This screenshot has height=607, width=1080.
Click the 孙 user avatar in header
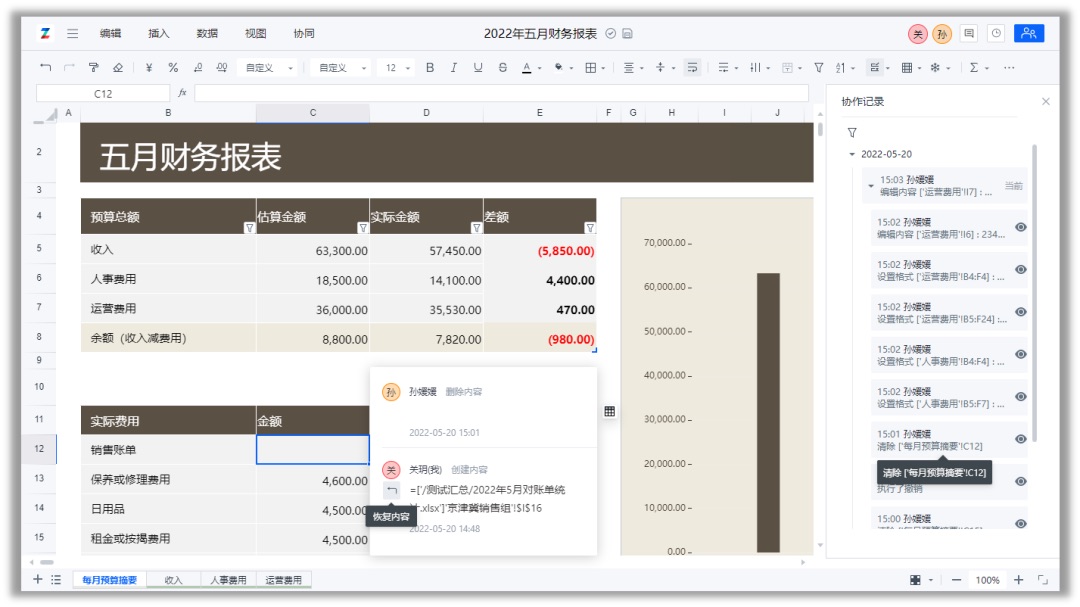942,34
